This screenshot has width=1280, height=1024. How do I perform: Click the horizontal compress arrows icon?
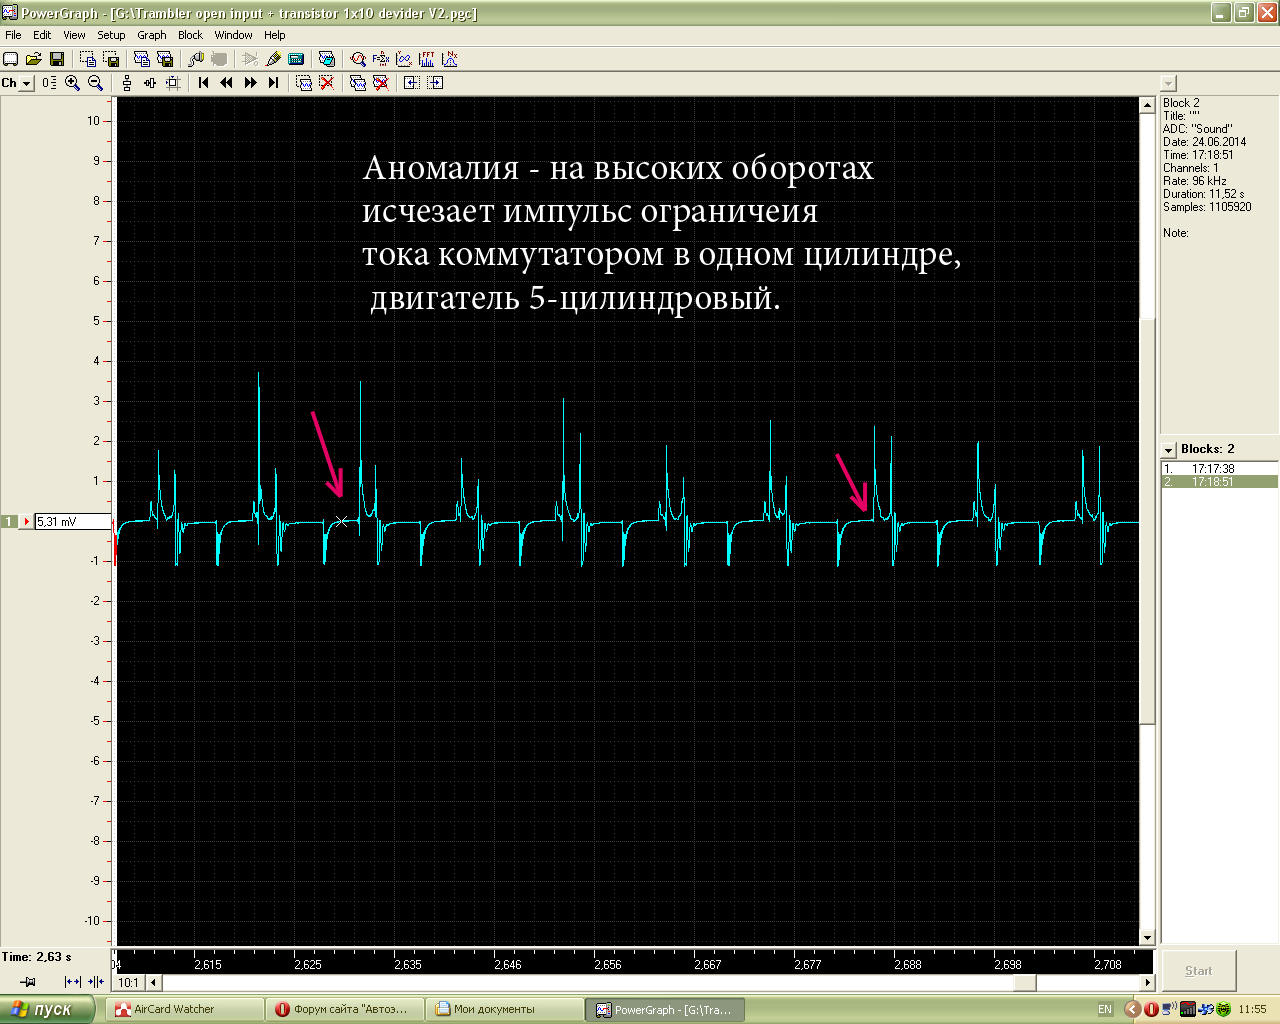tap(96, 982)
